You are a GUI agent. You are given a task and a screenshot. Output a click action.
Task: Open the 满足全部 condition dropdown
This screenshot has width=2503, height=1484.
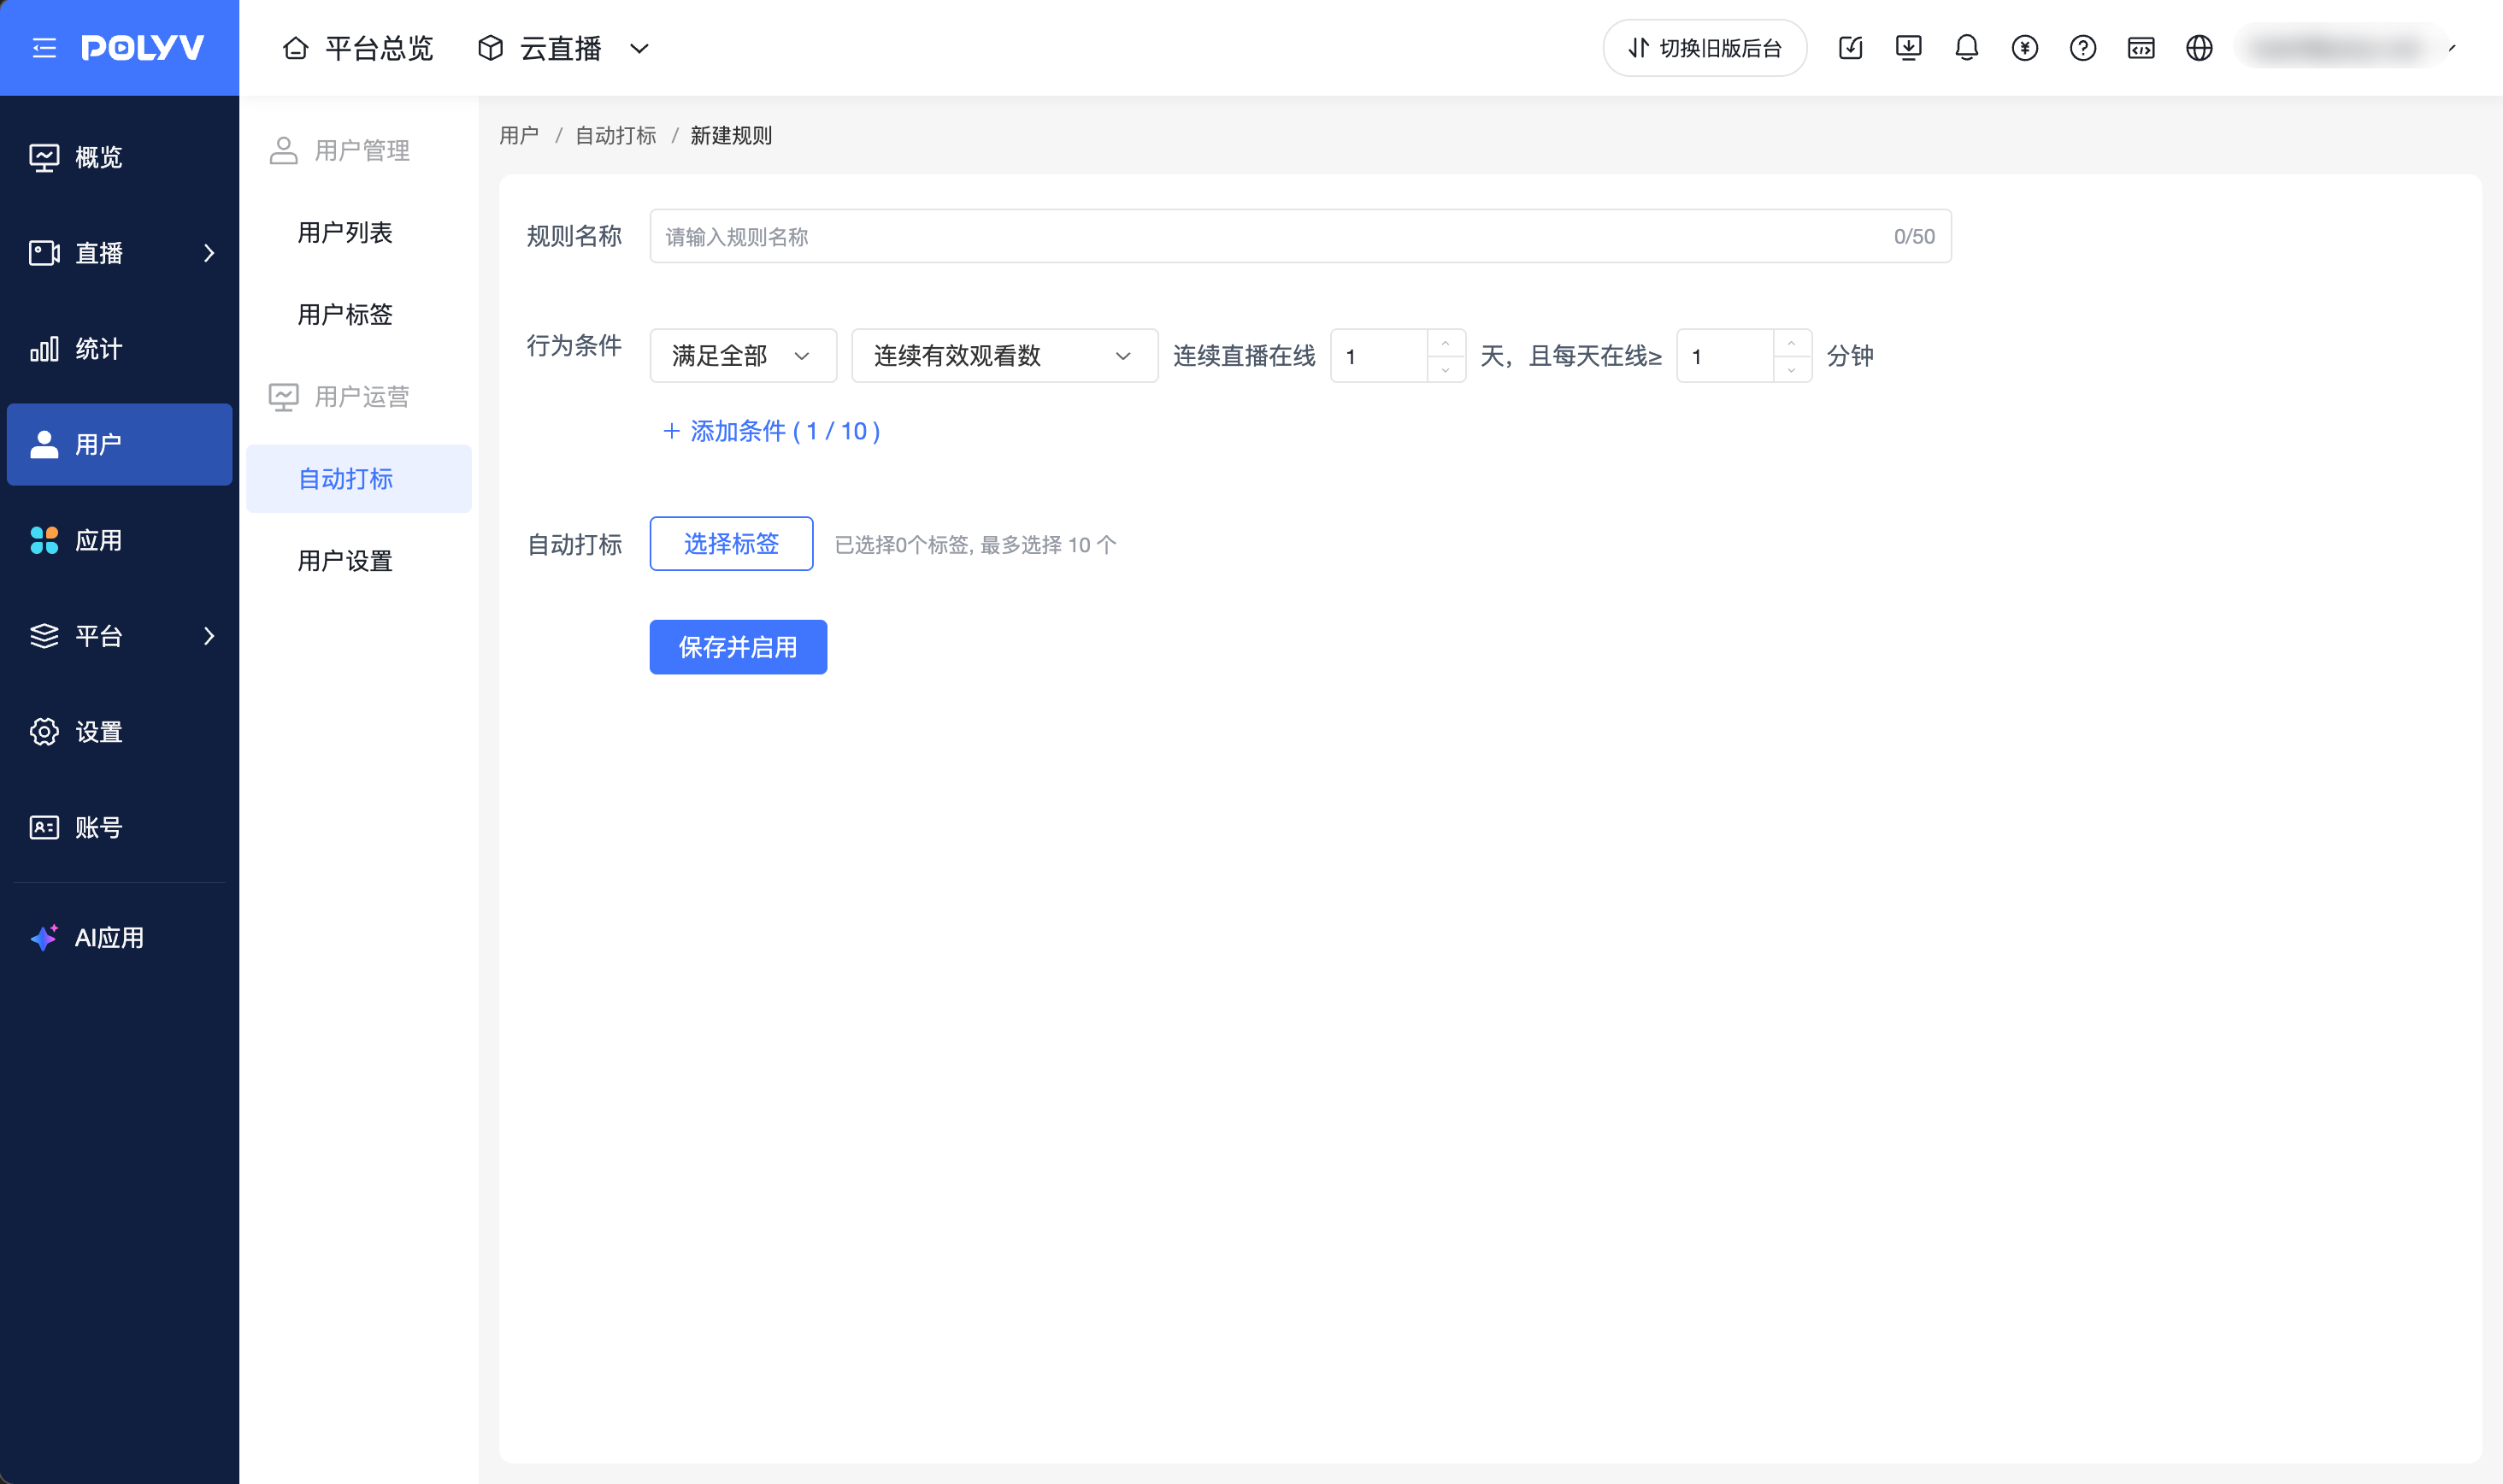coord(743,356)
